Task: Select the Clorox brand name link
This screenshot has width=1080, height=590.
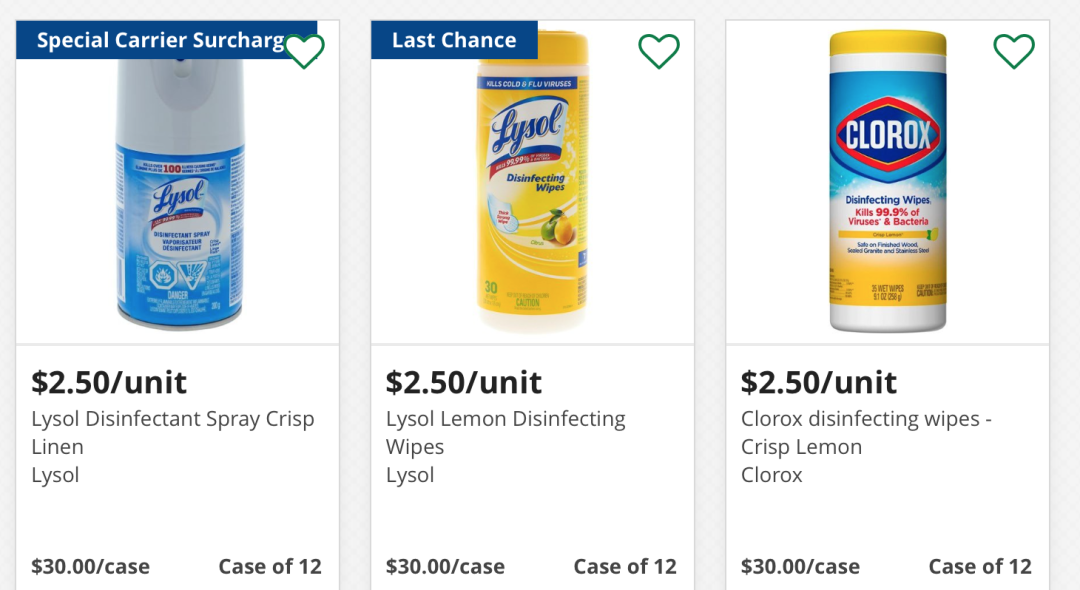Action: coord(771,475)
